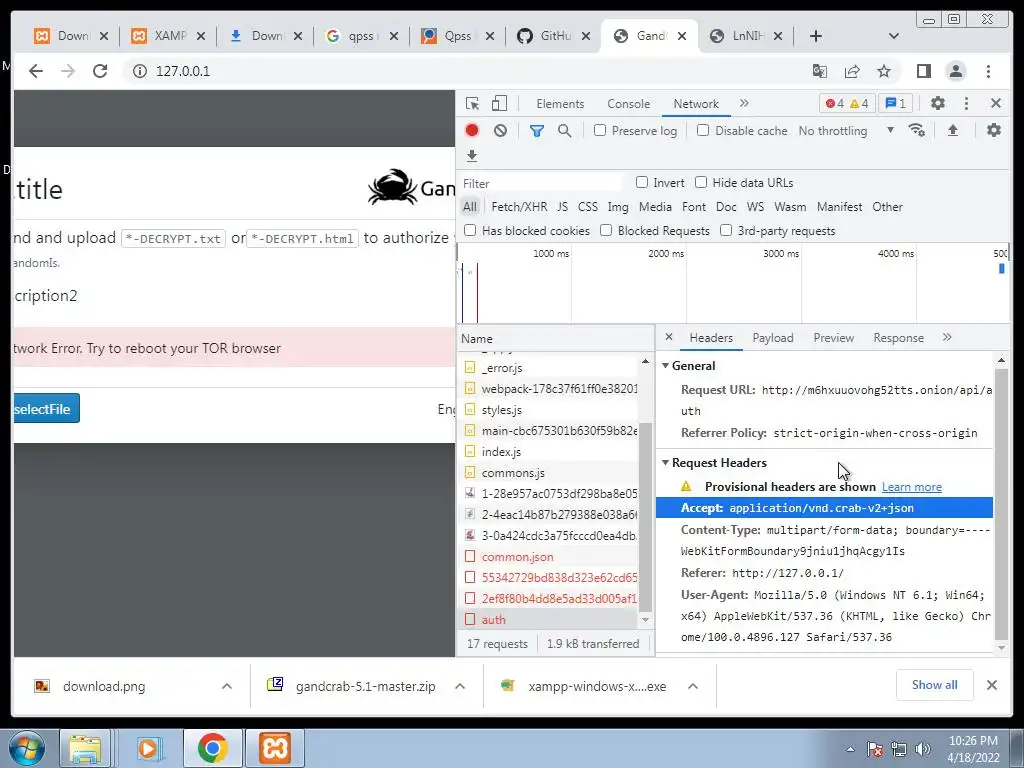The image size is (1024, 768).
Task: Reload the page in Chrome
Action: (100, 71)
